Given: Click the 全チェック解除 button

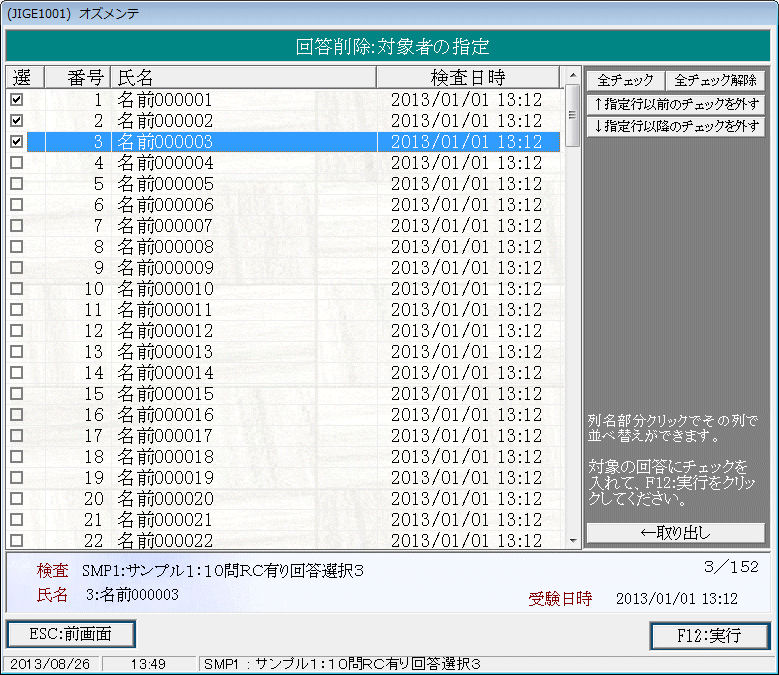Looking at the screenshot, I should point(715,80).
